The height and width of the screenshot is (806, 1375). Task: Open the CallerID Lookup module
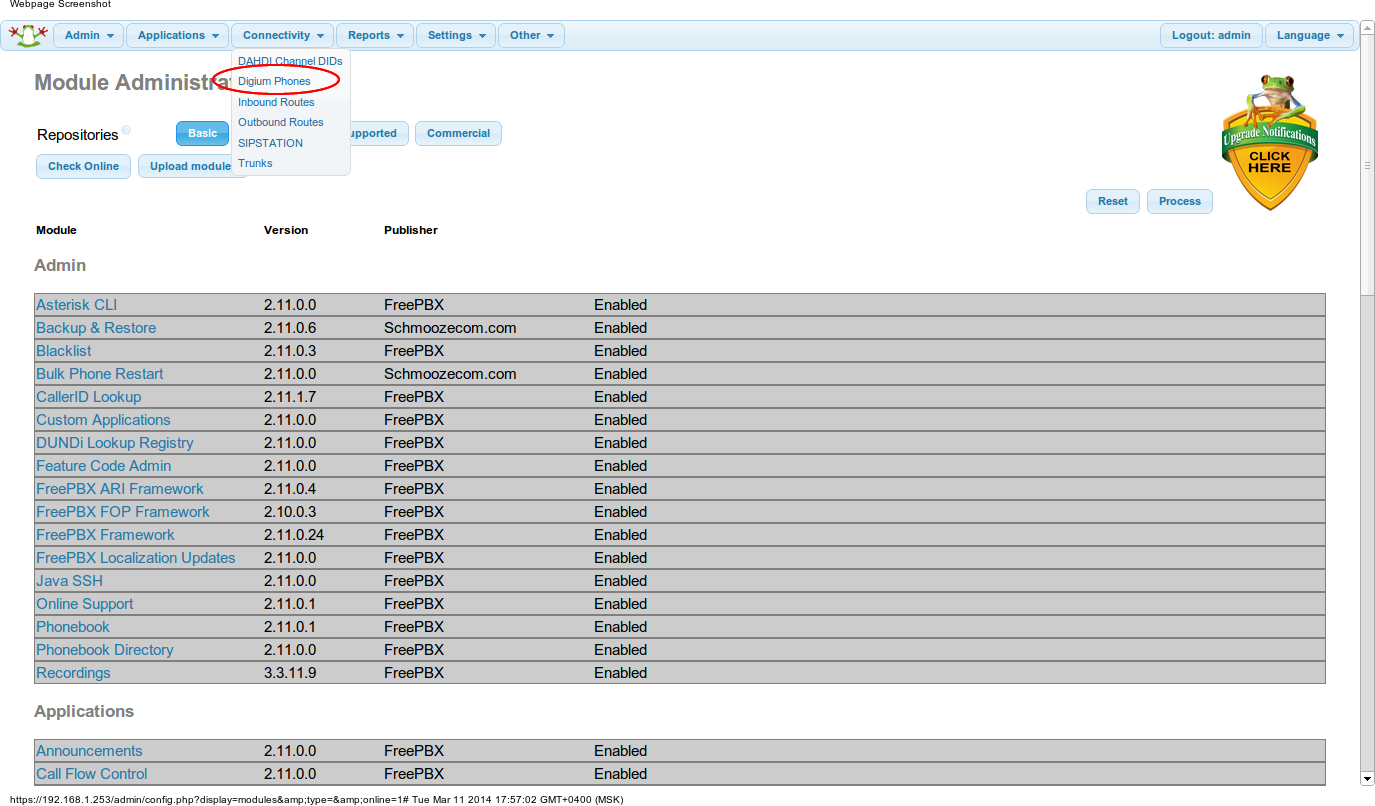pyautogui.click(x=88, y=397)
